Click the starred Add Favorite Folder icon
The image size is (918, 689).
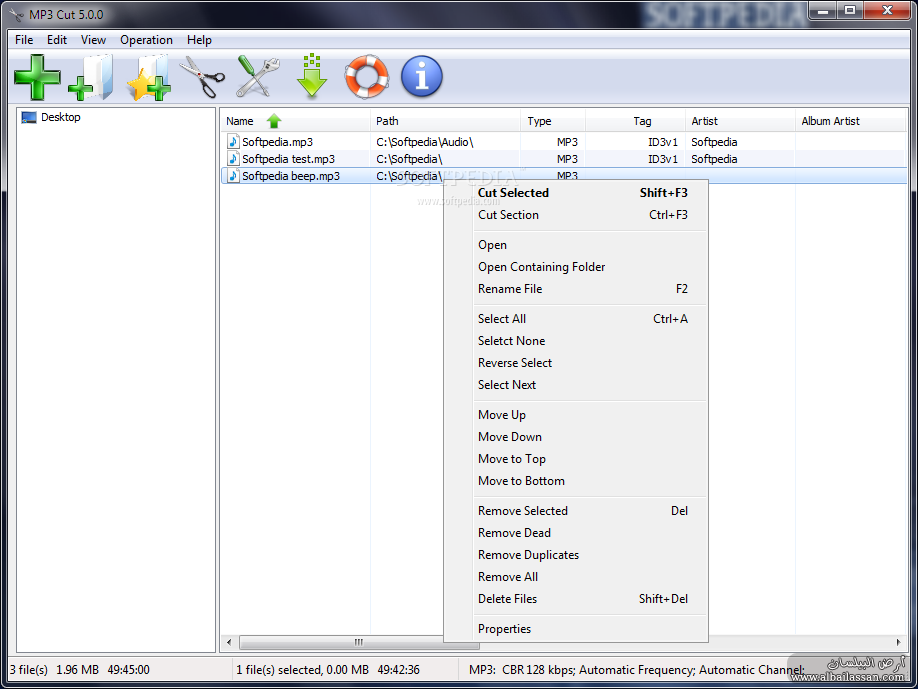(148, 77)
